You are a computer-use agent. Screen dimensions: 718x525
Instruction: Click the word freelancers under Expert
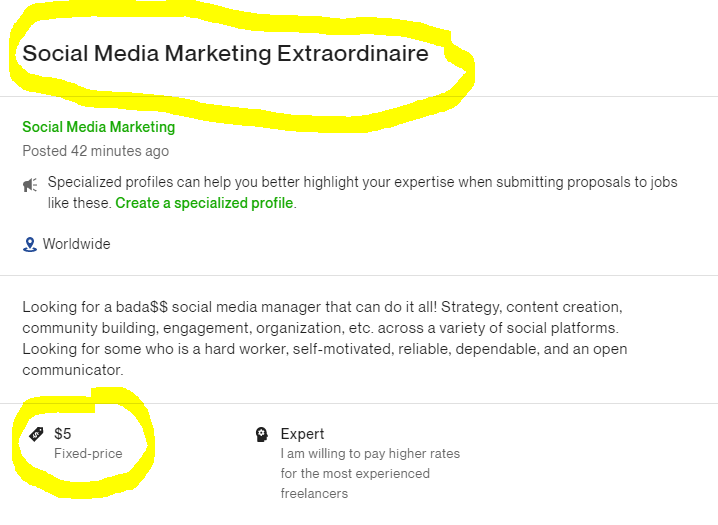point(314,493)
